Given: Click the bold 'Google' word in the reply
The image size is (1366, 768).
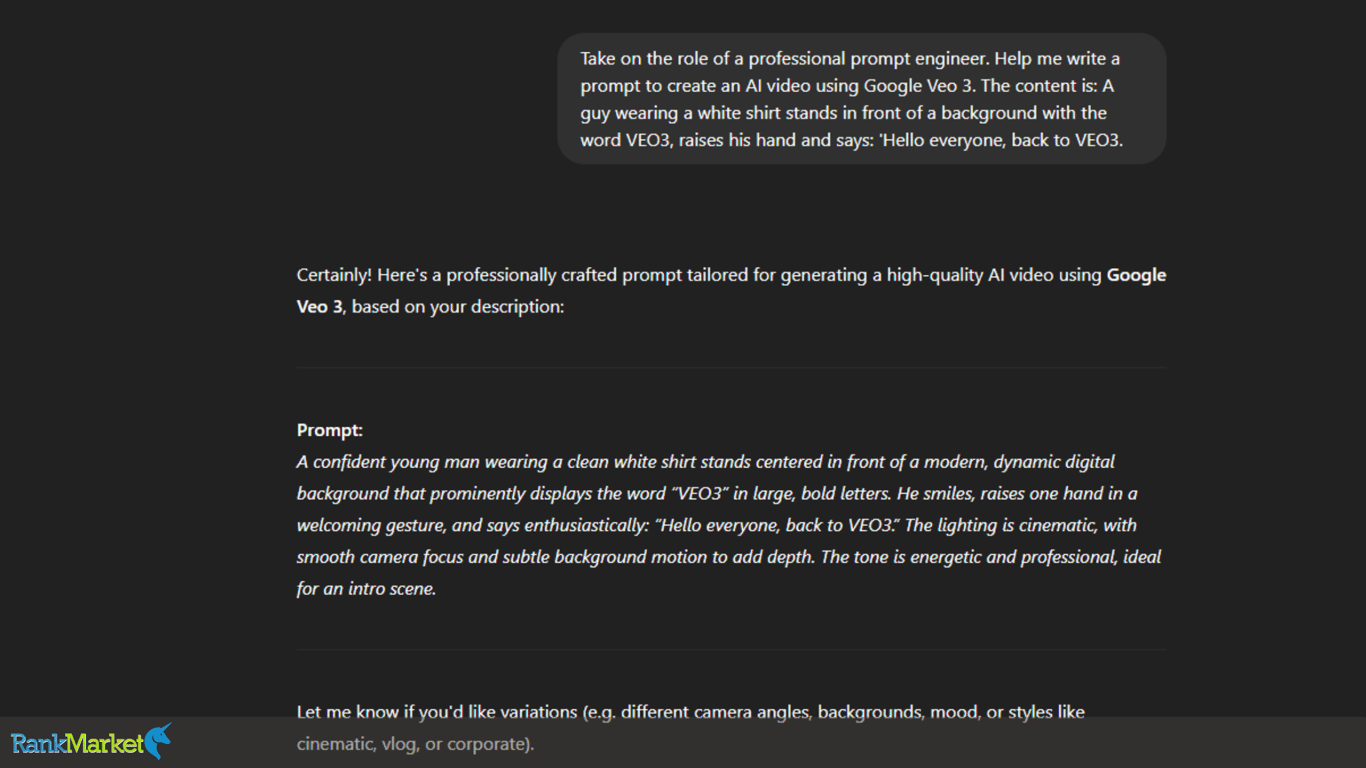Looking at the screenshot, I should 1136,275.
